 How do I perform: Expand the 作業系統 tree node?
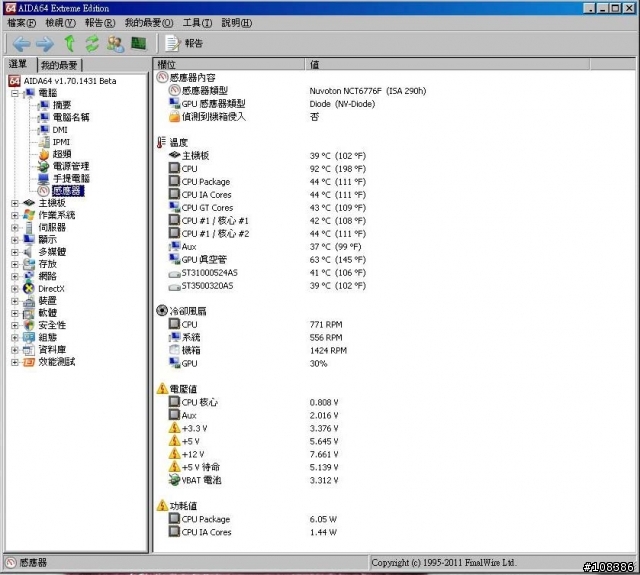15,215
